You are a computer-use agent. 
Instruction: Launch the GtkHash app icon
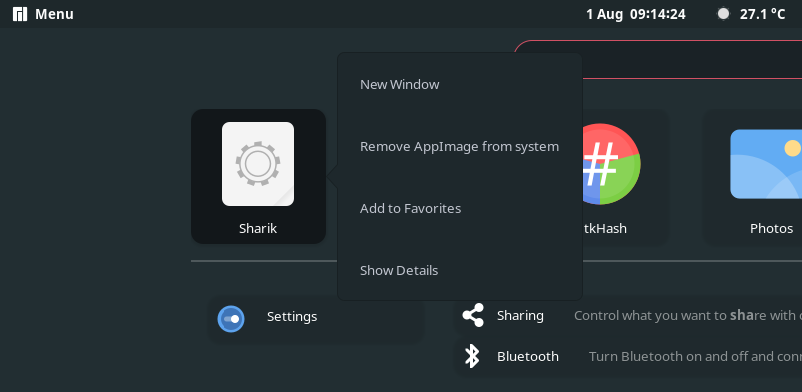click(611, 164)
